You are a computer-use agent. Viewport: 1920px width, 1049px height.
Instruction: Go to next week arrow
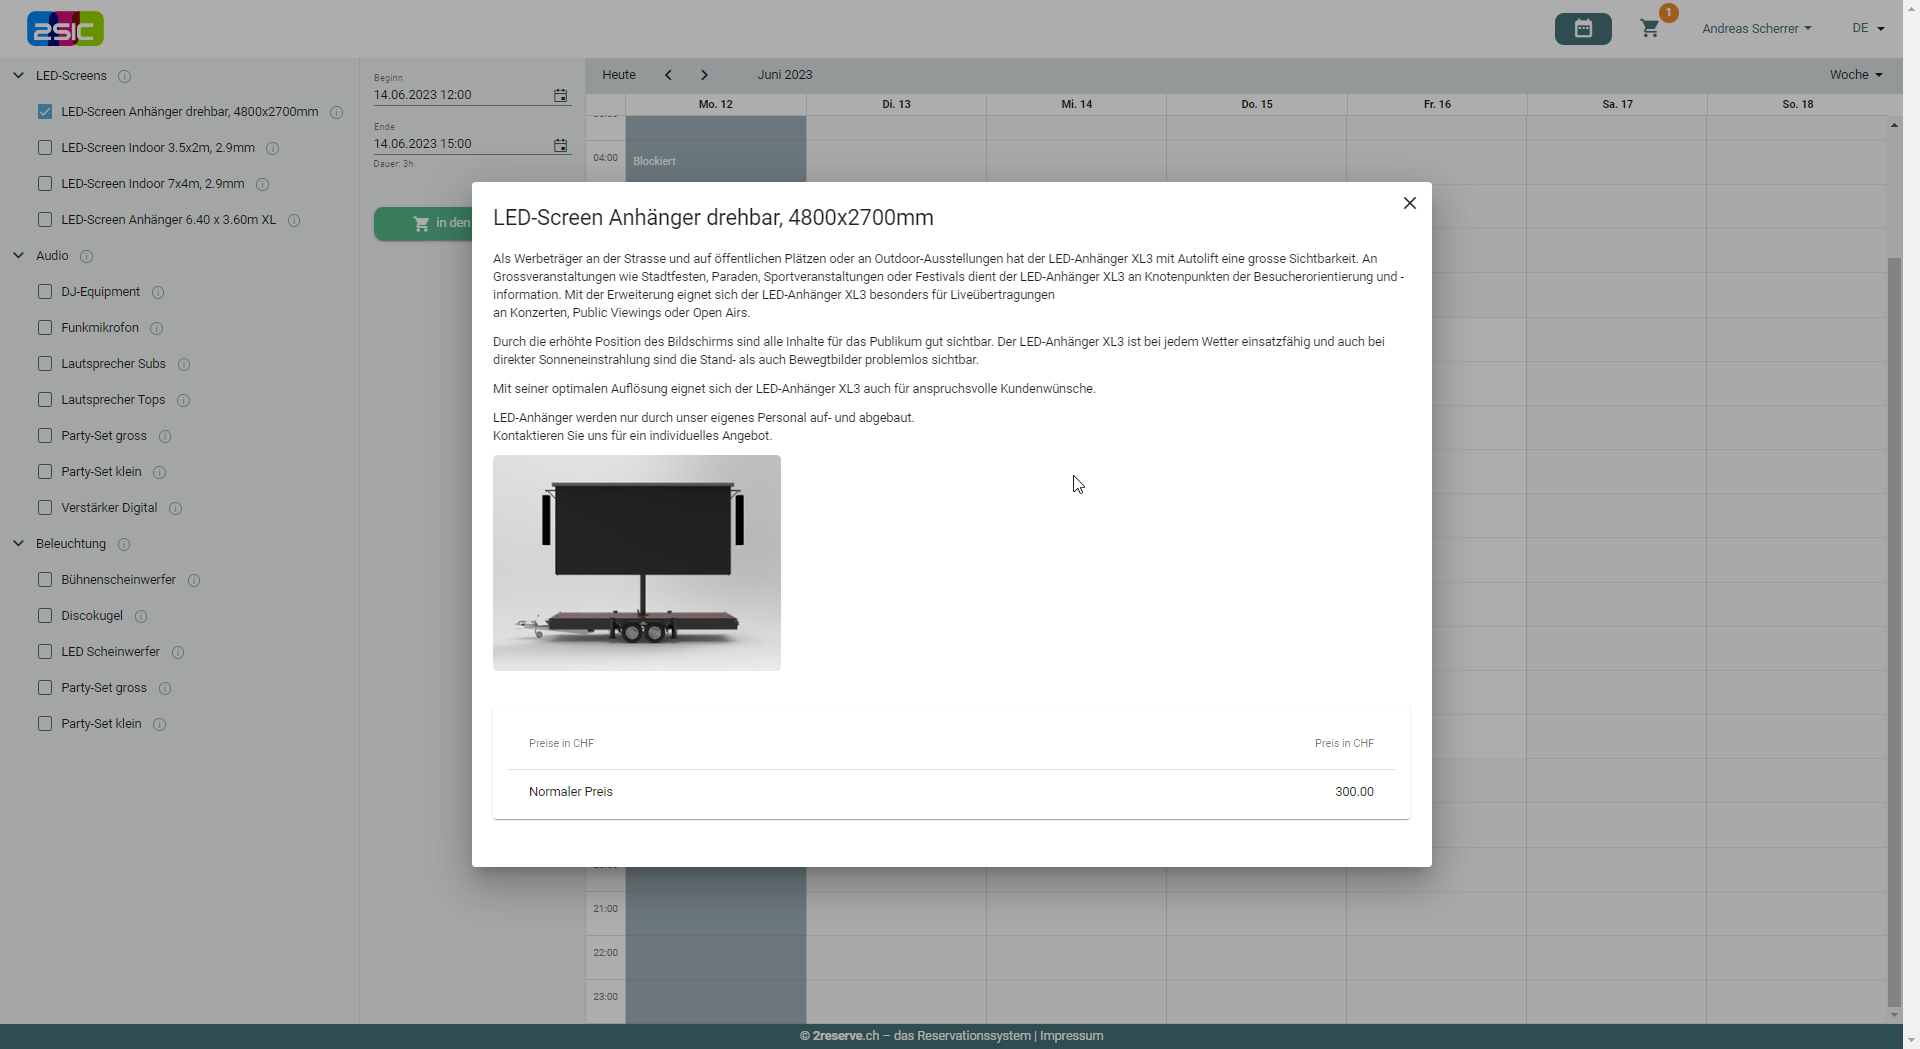point(704,75)
